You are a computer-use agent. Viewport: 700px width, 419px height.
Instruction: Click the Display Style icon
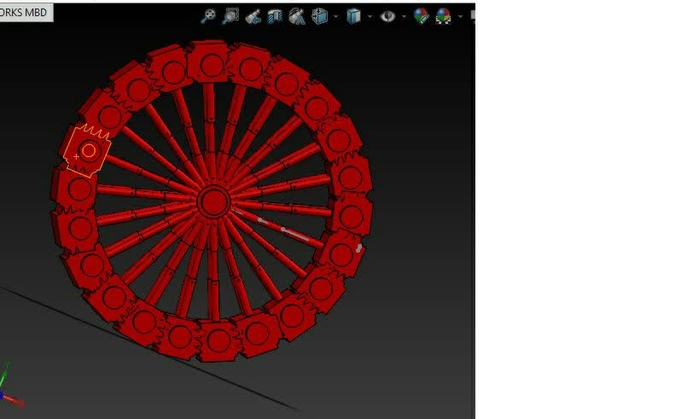(x=353, y=16)
